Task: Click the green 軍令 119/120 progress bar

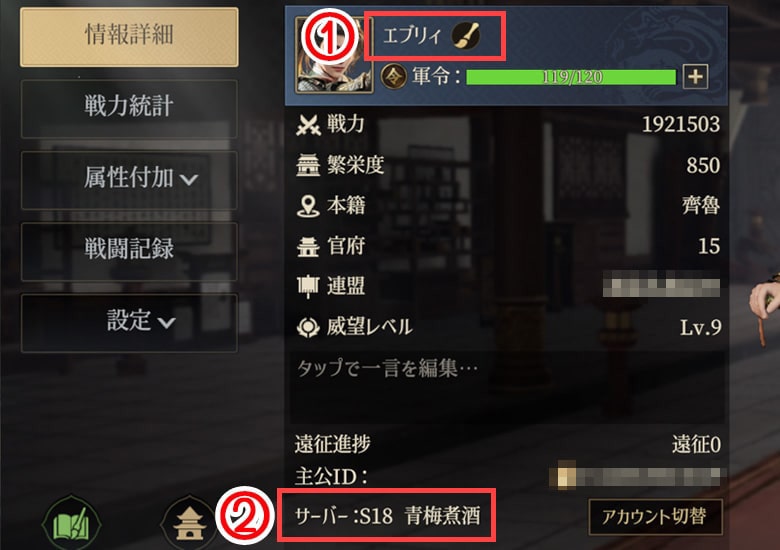Action: (x=571, y=77)
